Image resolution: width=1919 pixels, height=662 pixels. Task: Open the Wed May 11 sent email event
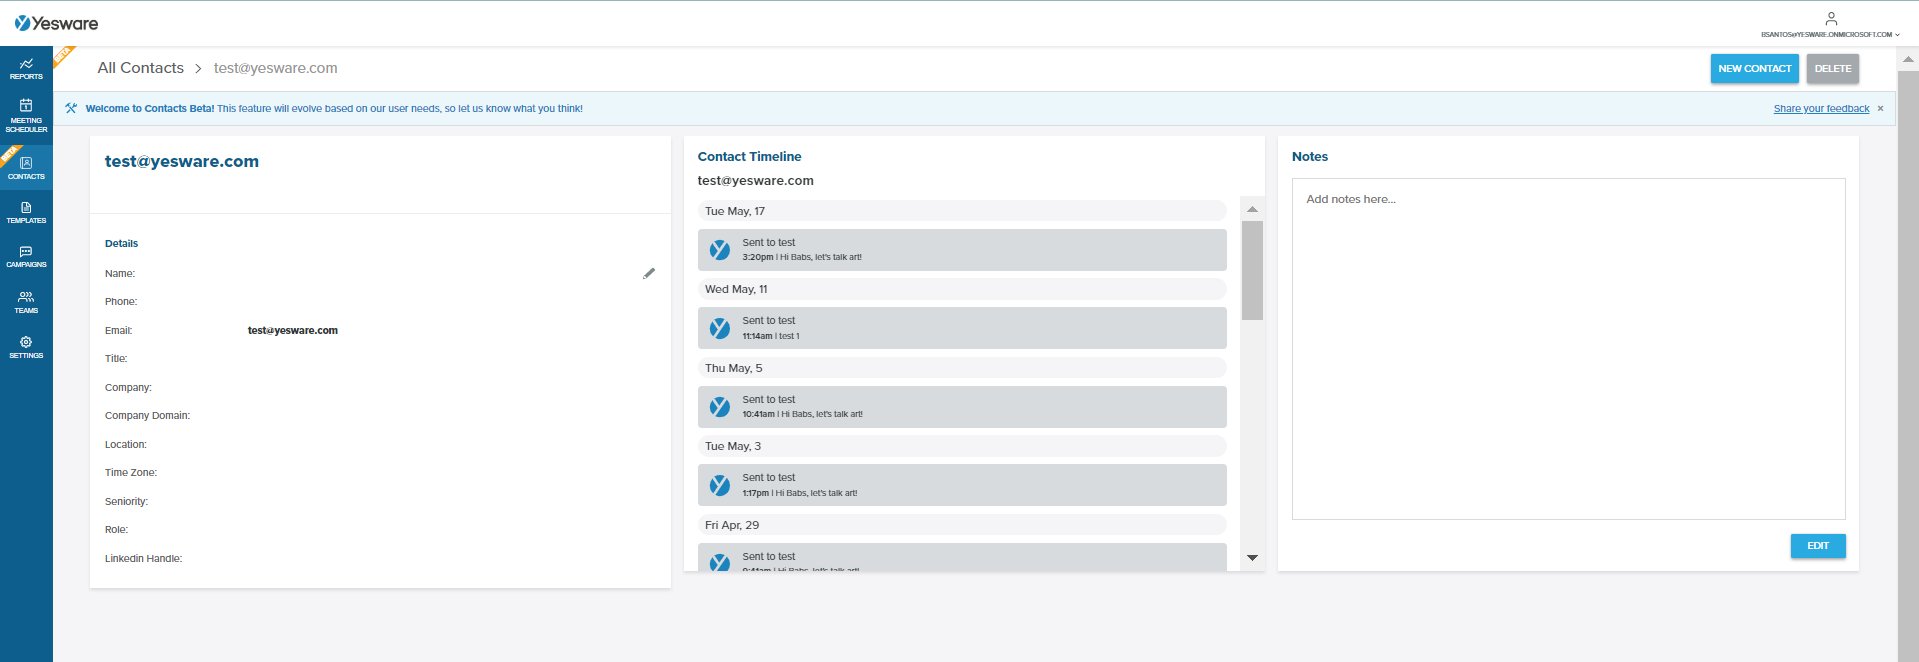(962, 328)
